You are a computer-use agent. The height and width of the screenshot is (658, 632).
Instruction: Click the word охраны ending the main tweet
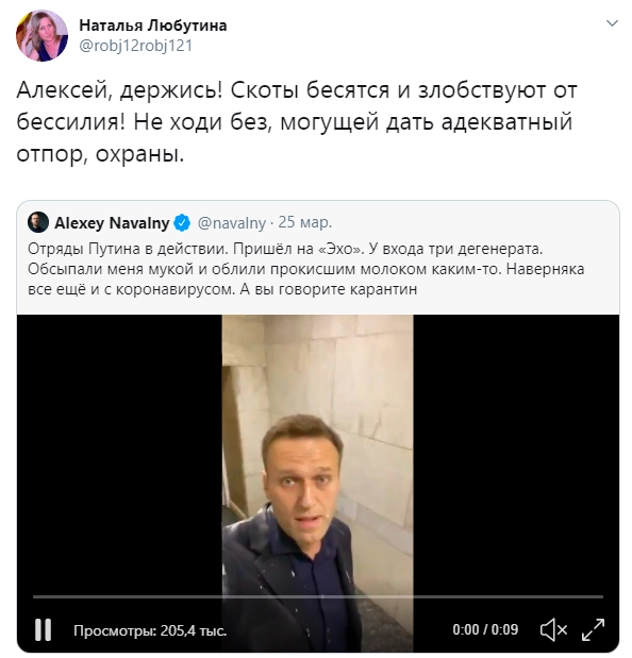point(140,154)
